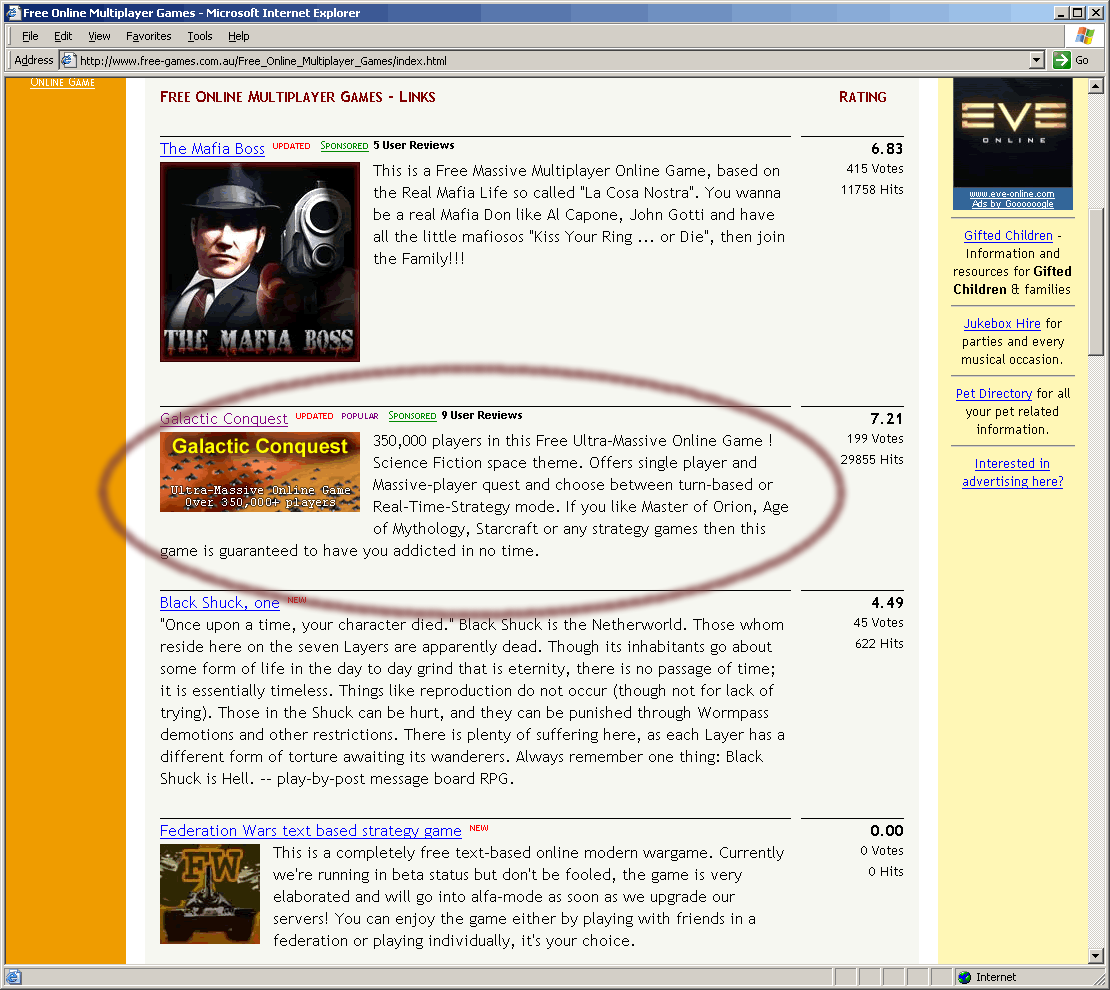1110x990 pixels.
Task: Open the Federation Wars text based strategy game link
Action: (310, 831)
